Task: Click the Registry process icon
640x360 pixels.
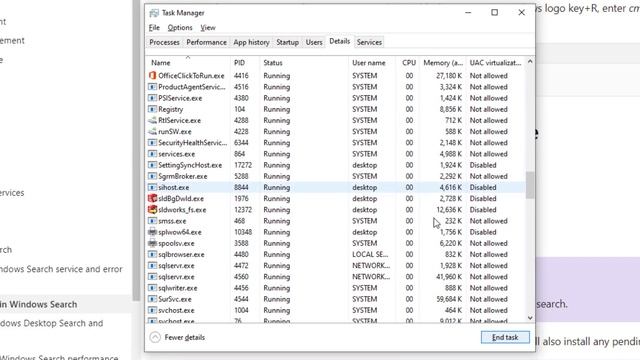Action: (x=152, y=109)
